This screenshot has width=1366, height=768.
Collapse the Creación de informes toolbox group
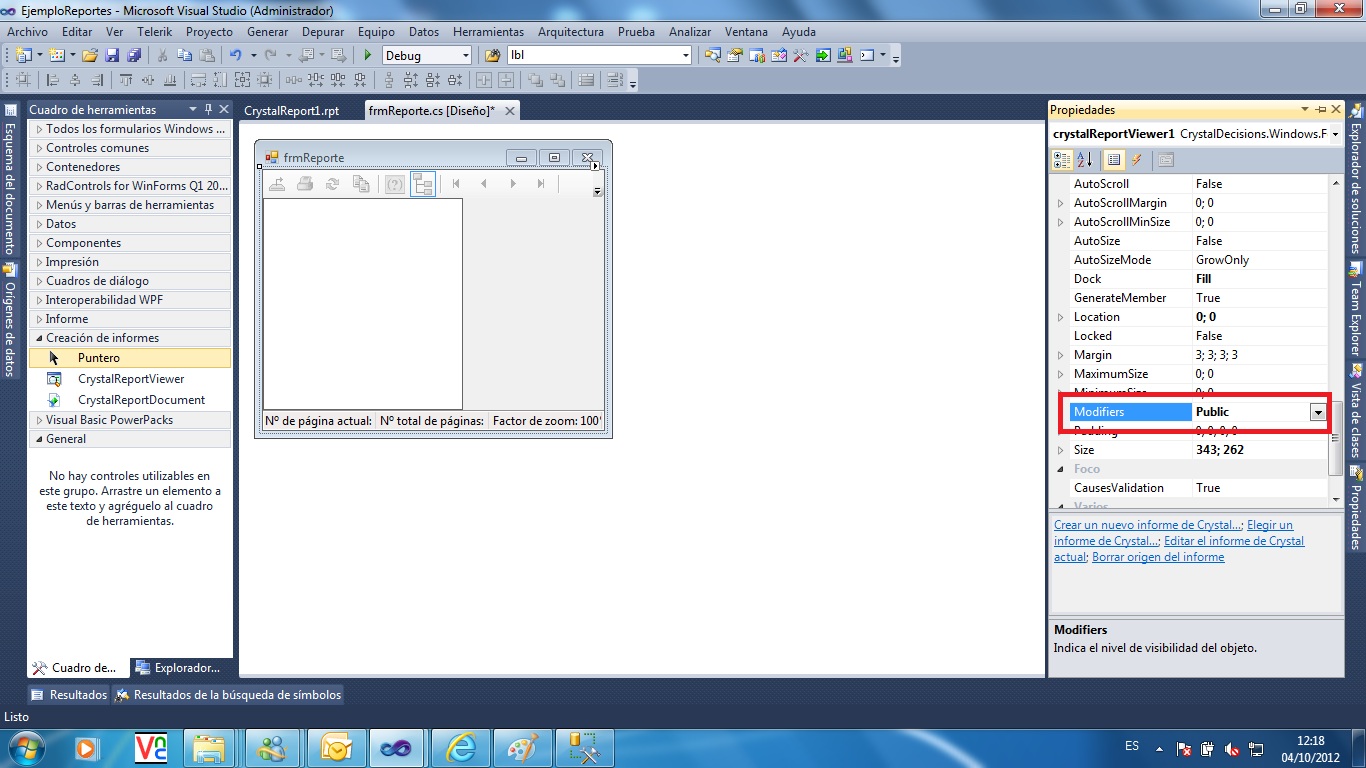tap(39, 338)
